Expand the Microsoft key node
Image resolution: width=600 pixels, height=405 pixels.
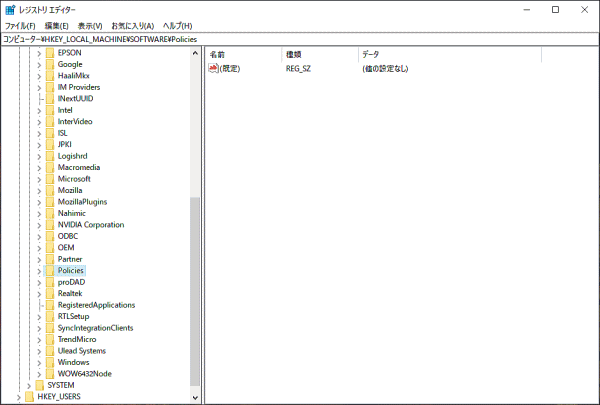[39, 179]
